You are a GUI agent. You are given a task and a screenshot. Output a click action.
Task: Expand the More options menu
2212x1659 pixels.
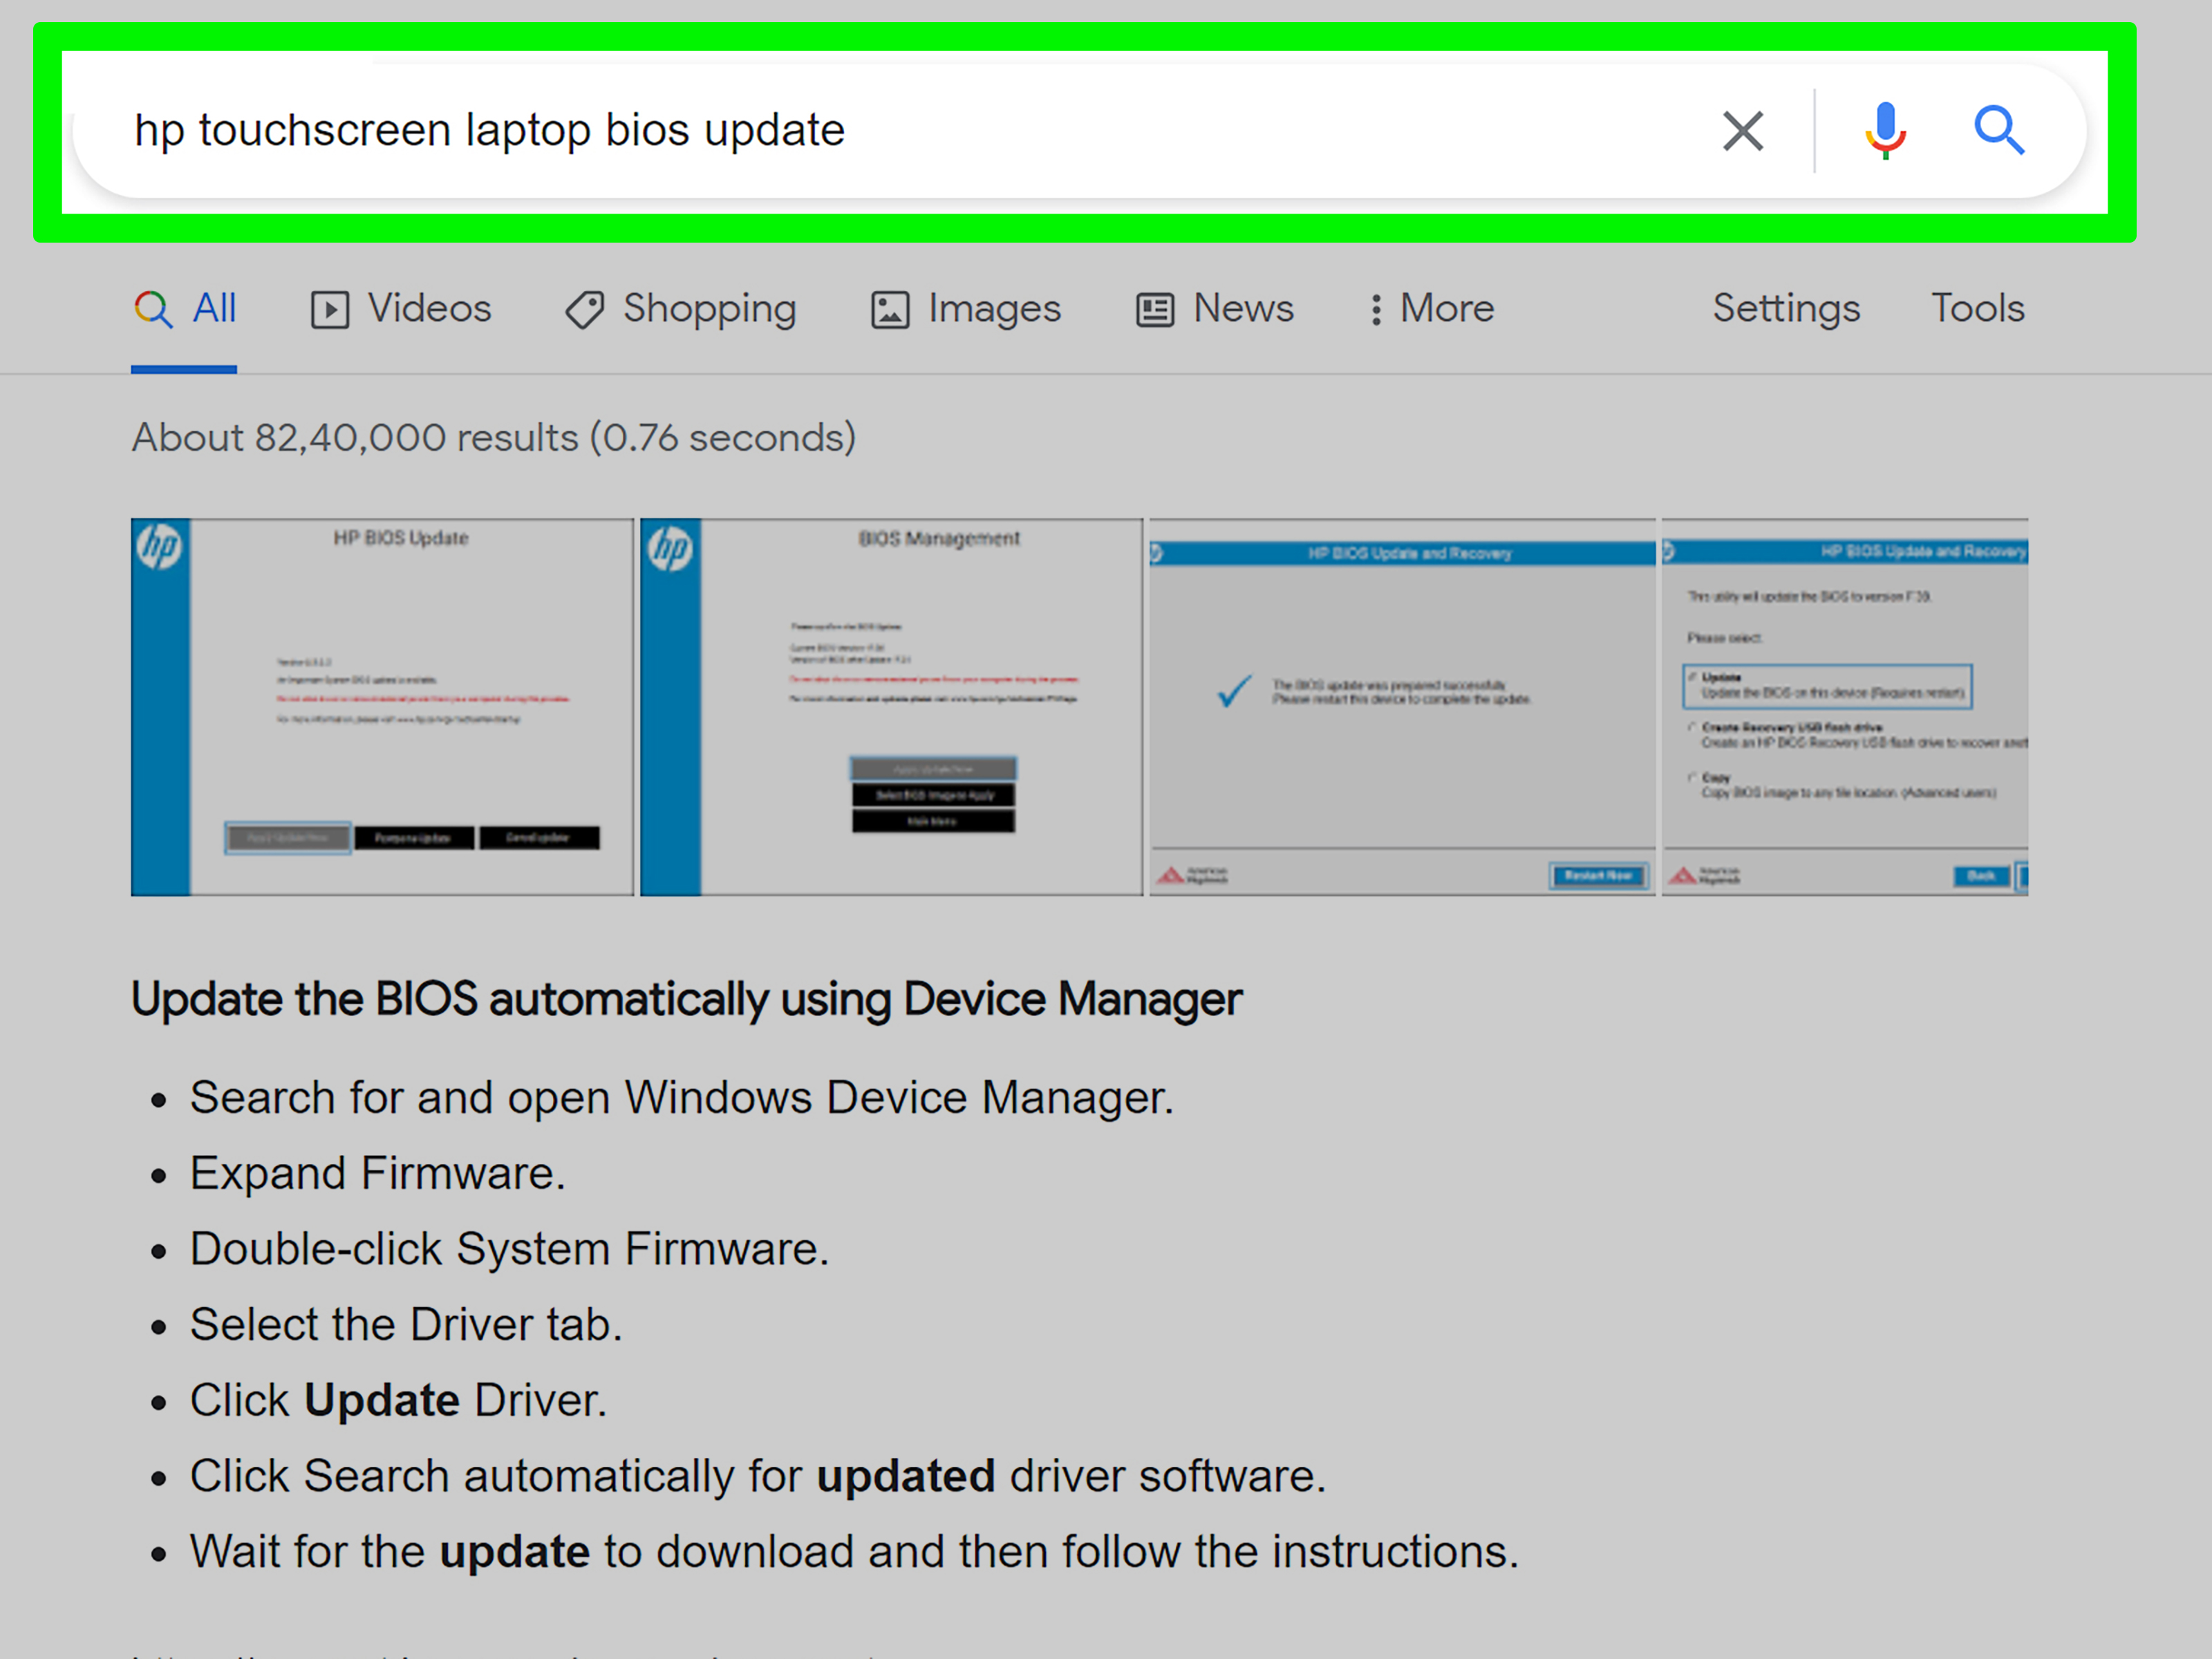pos(1431,309)
